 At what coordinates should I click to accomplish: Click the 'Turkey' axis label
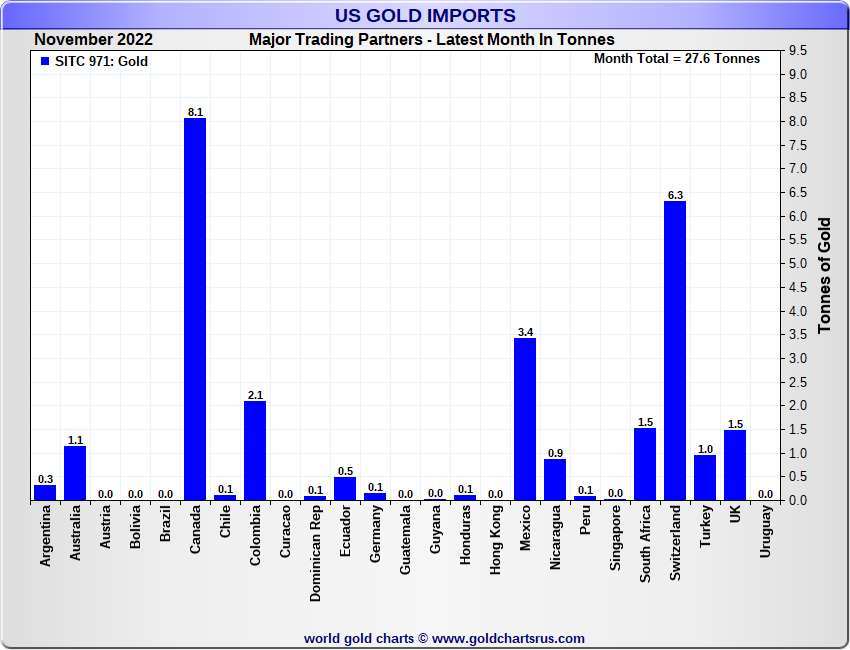(x=705, y=526)
